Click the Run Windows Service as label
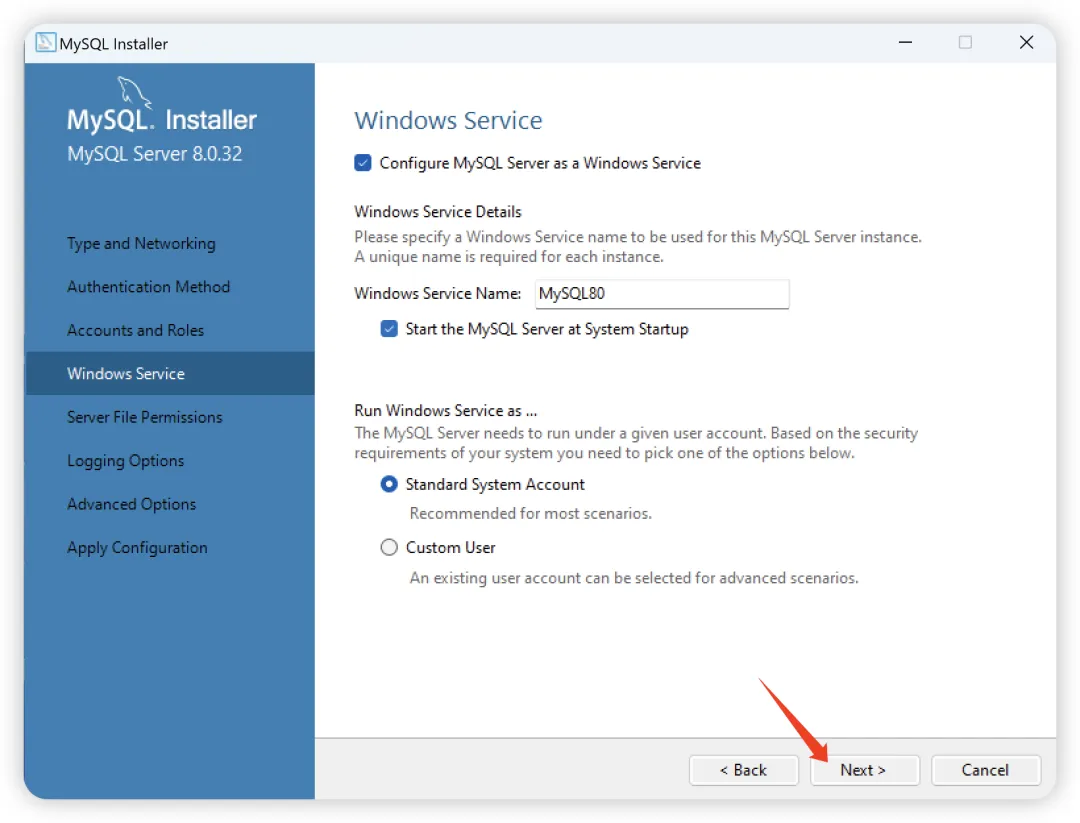Viewport: 1080px width, 823px height. [x=446, y=410]
